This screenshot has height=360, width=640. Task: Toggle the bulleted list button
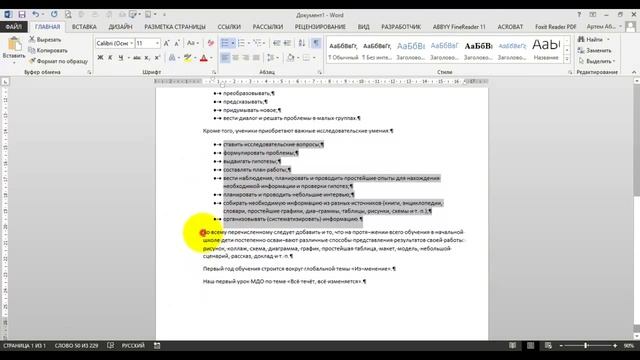(x=225, y=43)
